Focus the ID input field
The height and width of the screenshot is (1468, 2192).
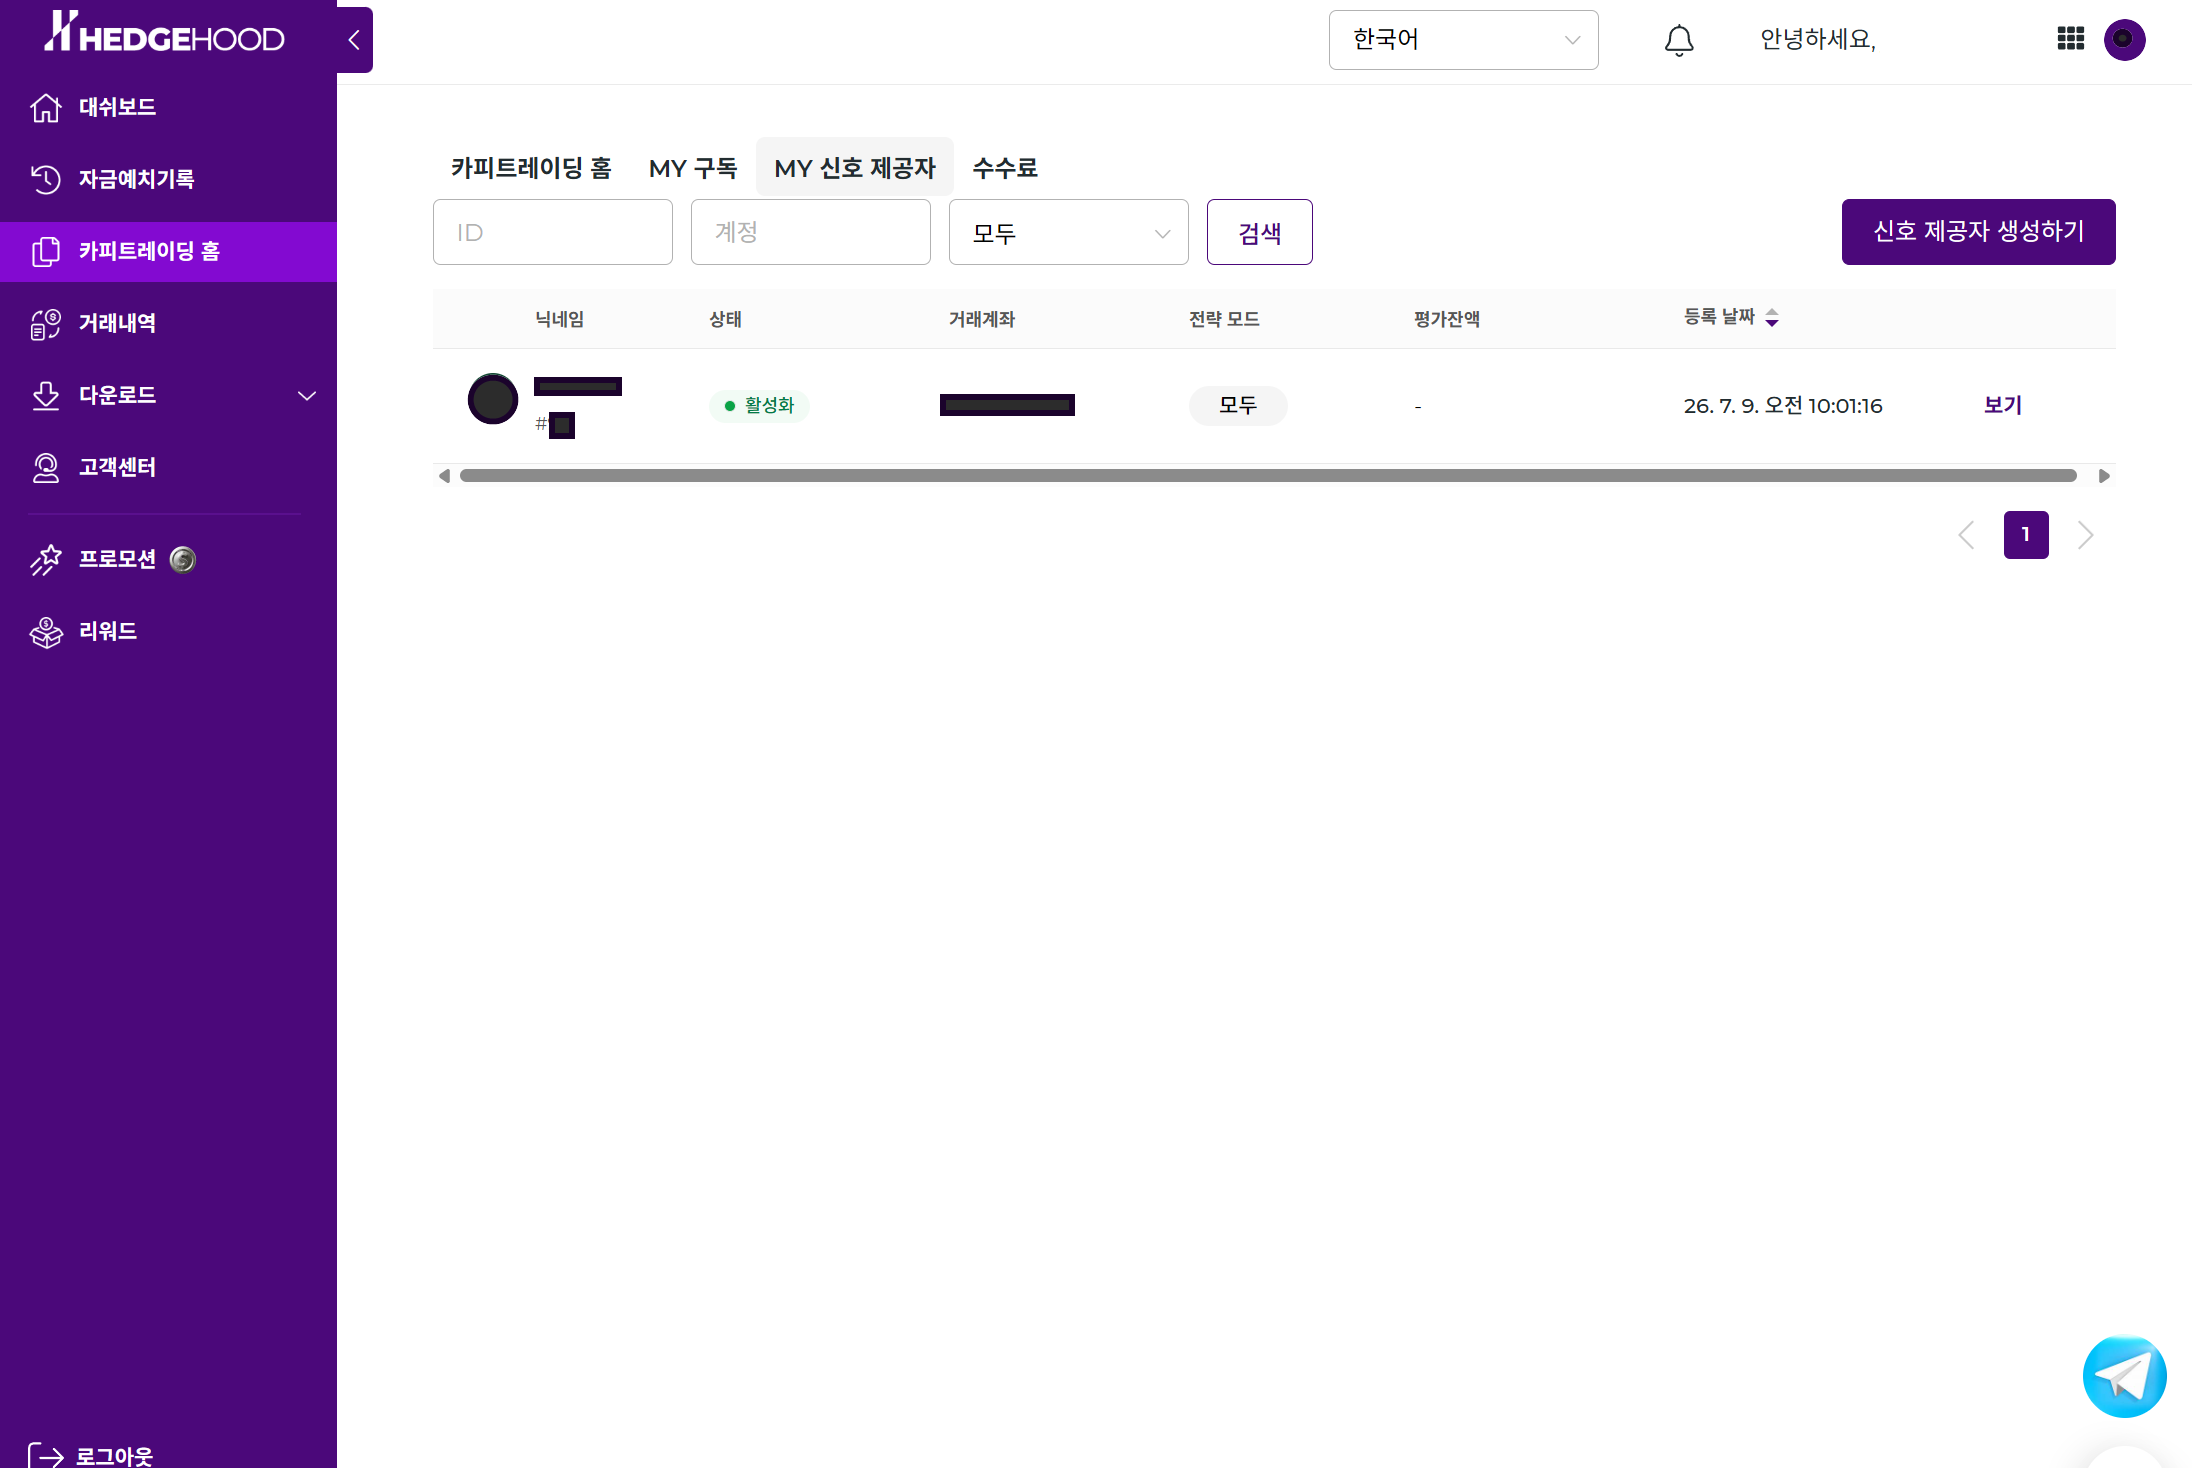tap(552, 232)
